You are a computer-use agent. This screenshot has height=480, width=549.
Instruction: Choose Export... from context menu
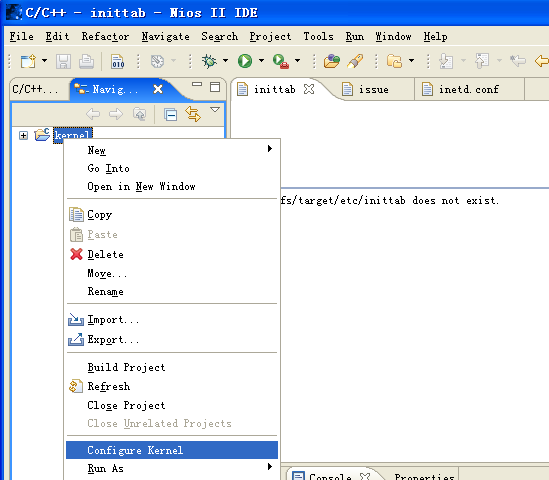[172, 340]
